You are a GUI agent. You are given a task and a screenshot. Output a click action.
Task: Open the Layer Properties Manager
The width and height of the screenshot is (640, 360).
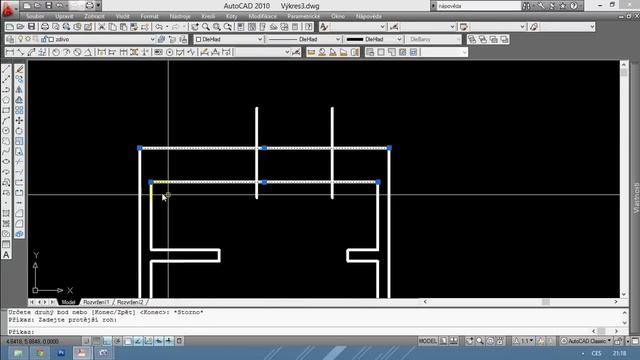click(x=10, y=39)
